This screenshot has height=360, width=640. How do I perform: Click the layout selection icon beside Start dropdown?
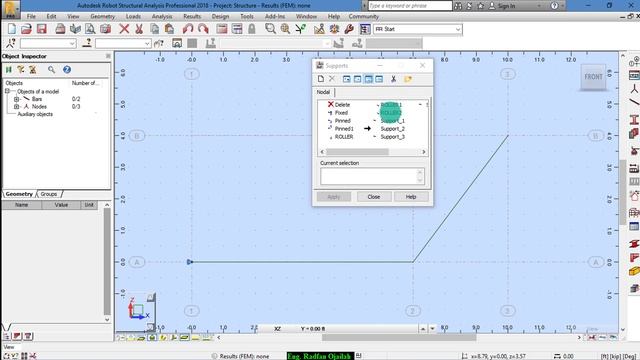(x=365, y=29)
